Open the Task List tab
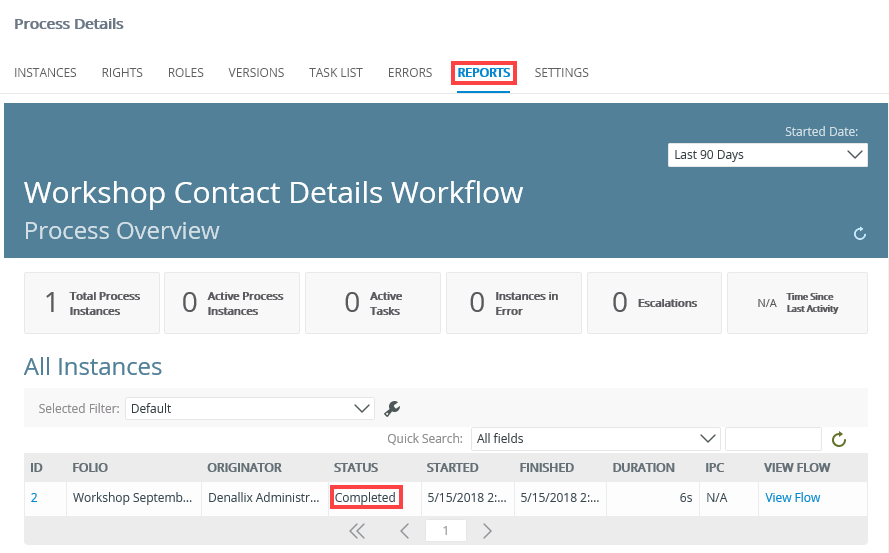The width and height of the screenshot is (889, 553). point(336,73)
